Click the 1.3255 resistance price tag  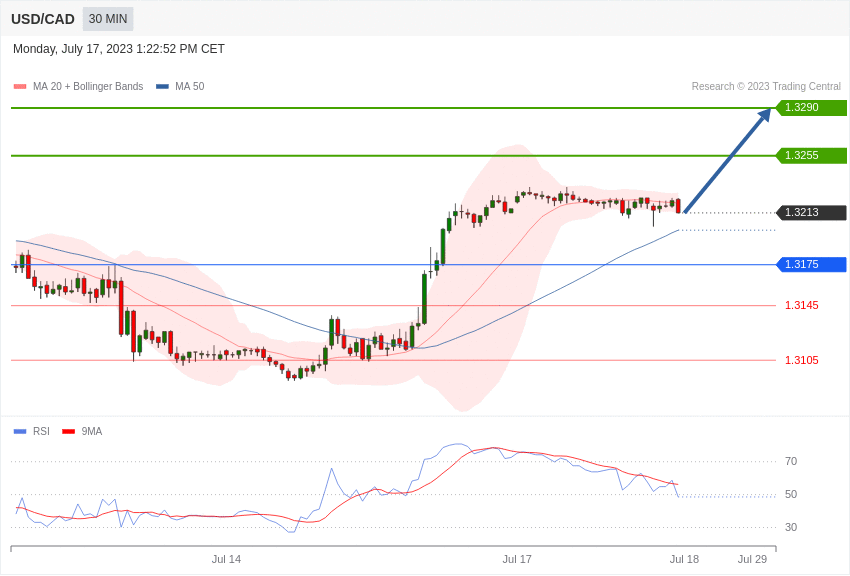pos(812,156)
